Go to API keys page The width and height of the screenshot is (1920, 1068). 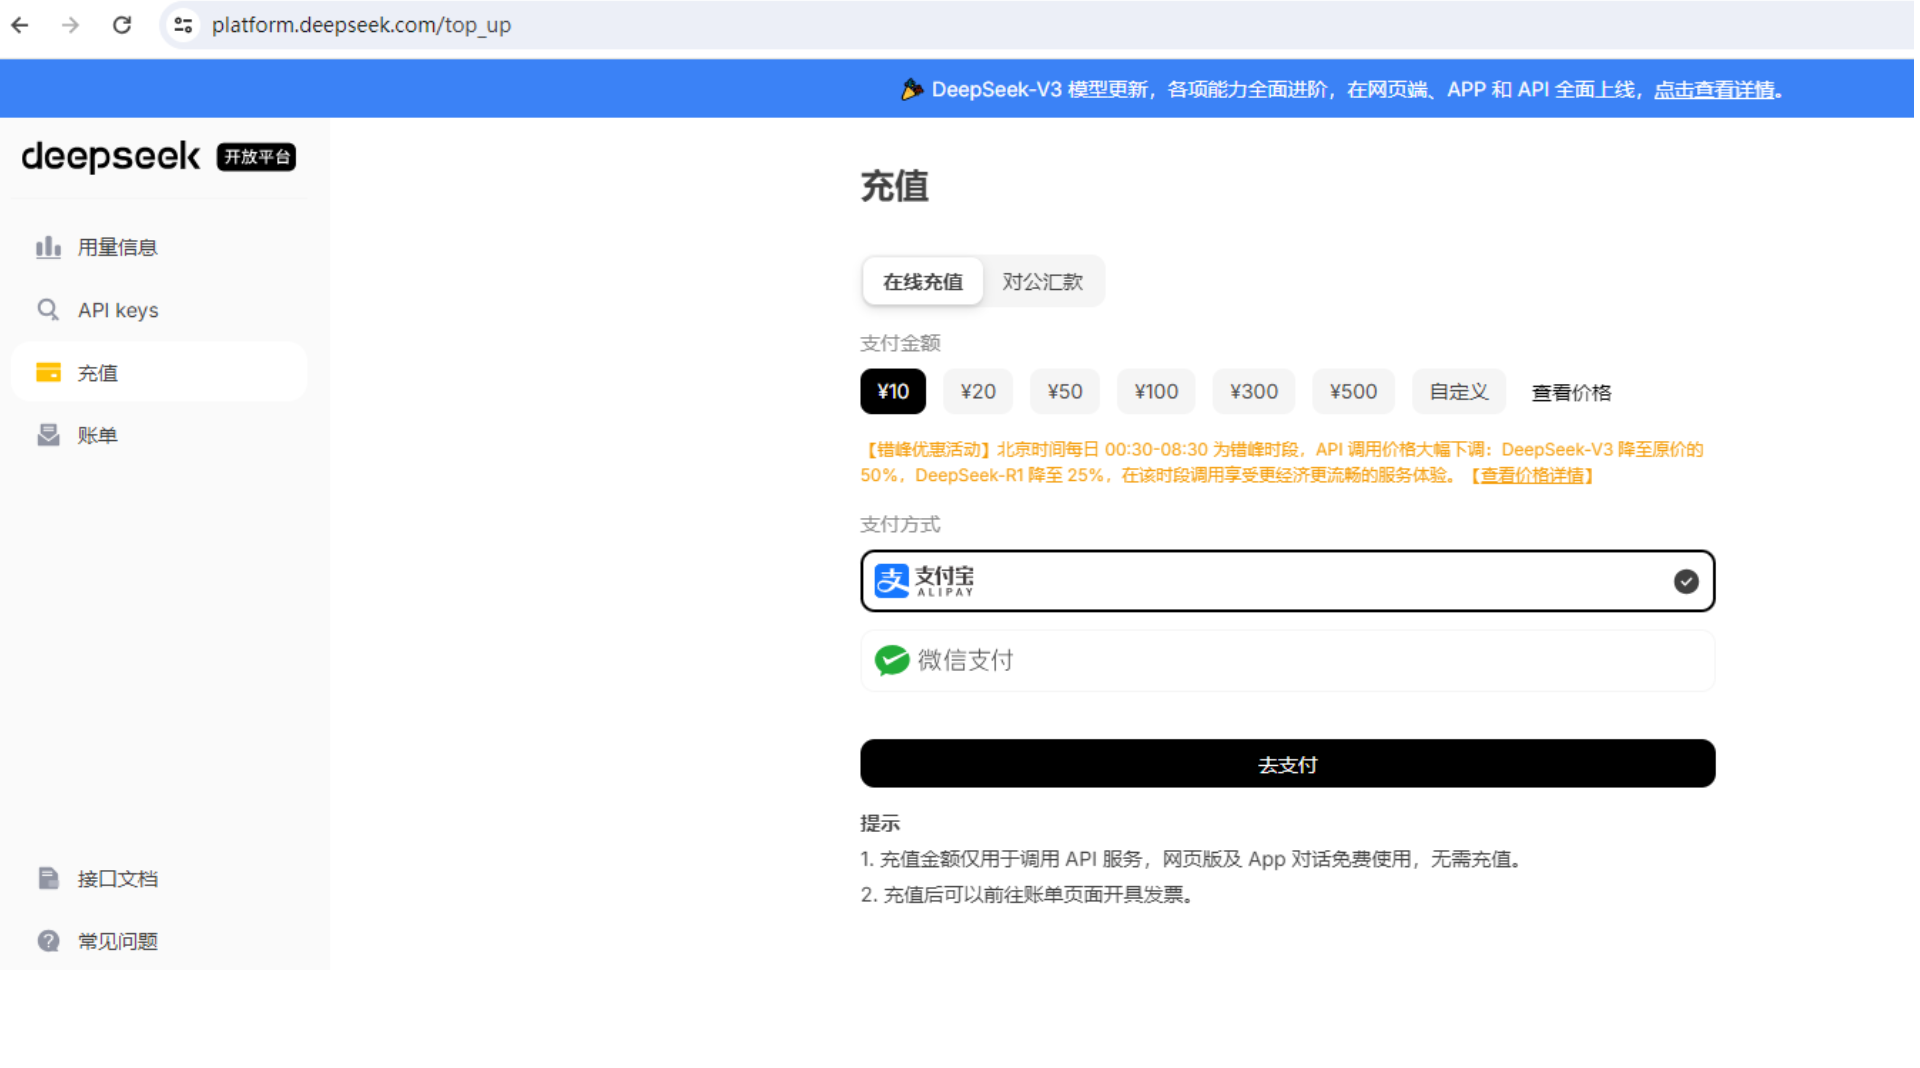pos(159,310)
